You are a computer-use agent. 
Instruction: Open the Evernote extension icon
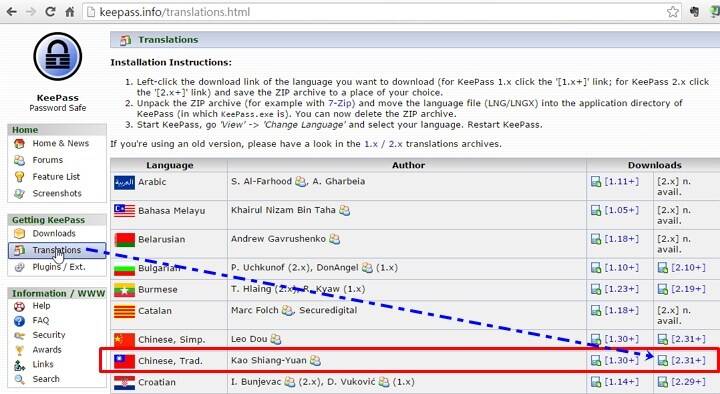694,11
